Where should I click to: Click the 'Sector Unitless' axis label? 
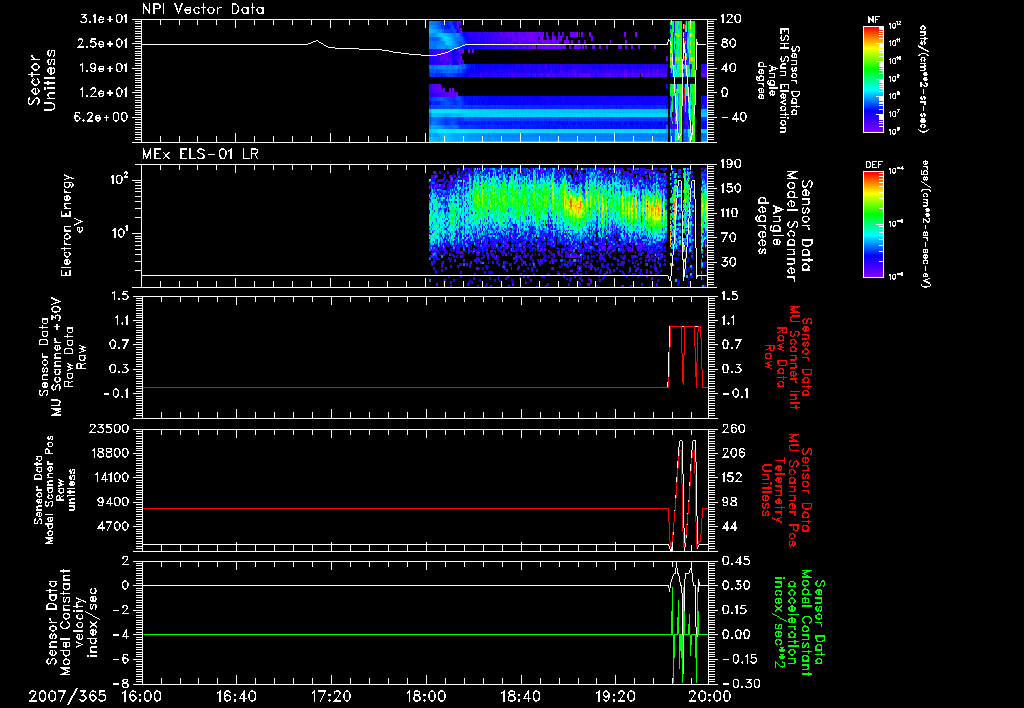42,80
